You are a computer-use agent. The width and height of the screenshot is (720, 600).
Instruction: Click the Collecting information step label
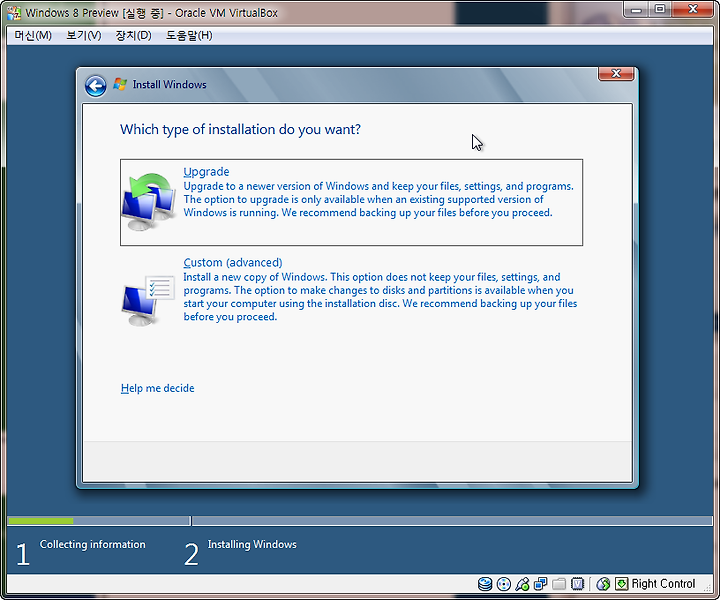(x=92, y=544)
